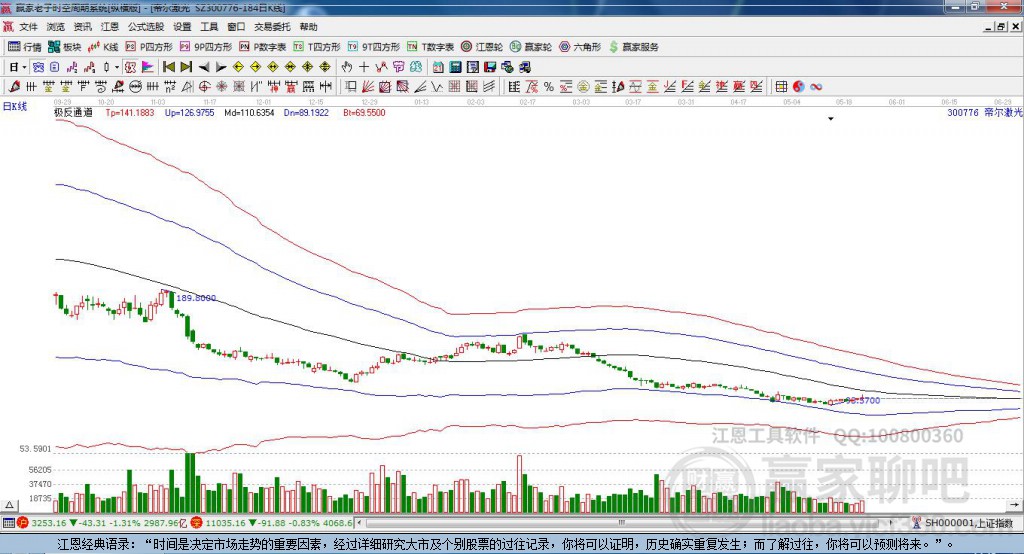Open the 公式选股 menu

(146, 27)
